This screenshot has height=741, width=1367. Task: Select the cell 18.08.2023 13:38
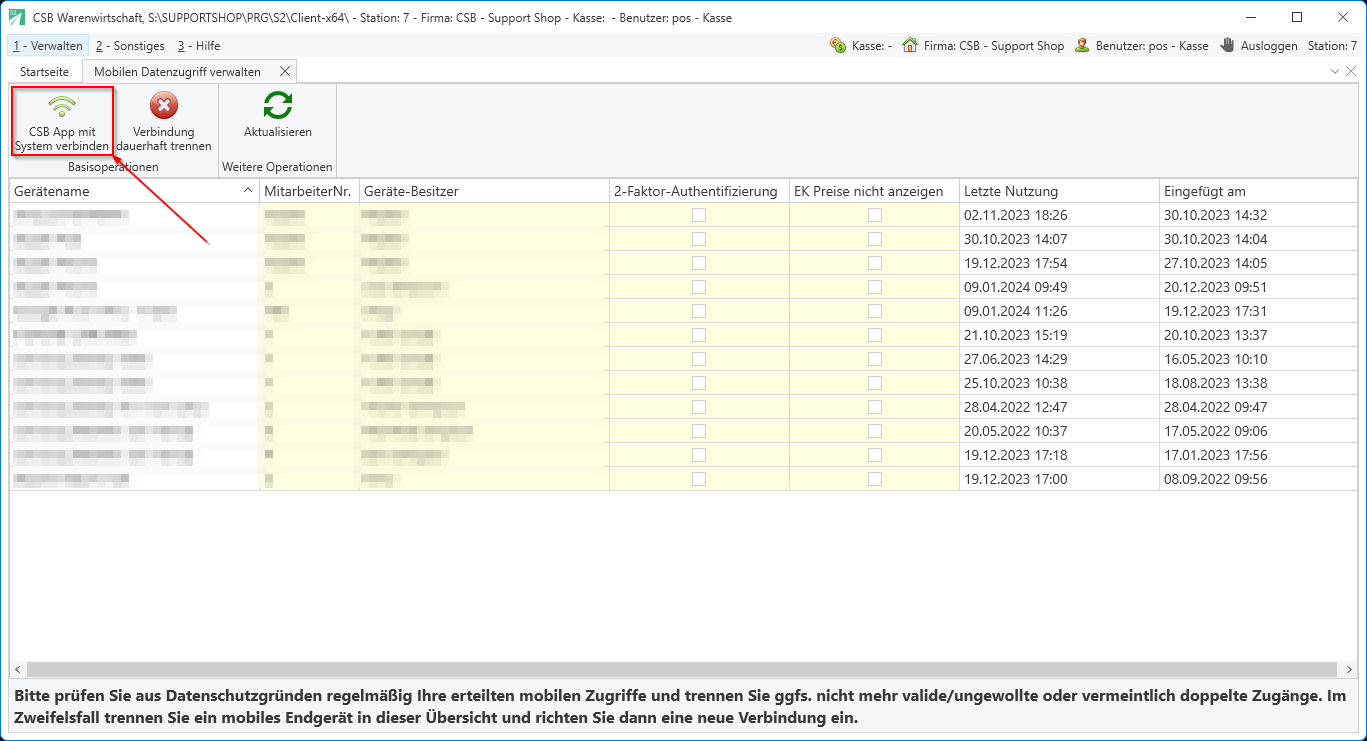point(1258,383)
